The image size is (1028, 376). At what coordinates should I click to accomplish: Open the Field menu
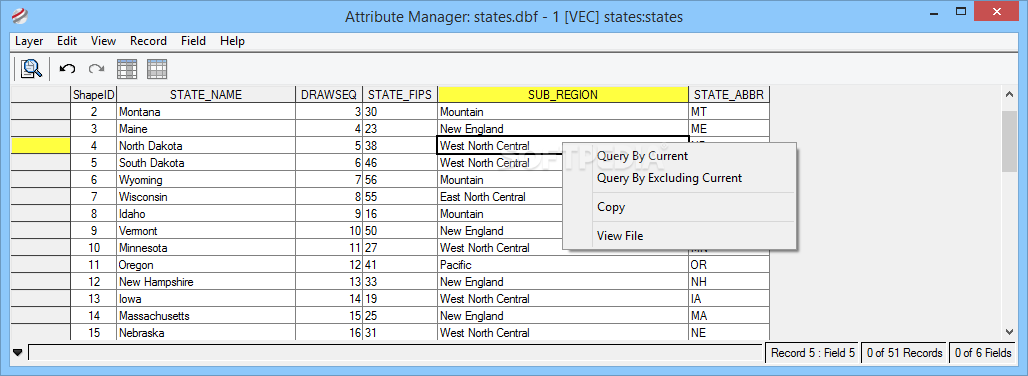193,41
